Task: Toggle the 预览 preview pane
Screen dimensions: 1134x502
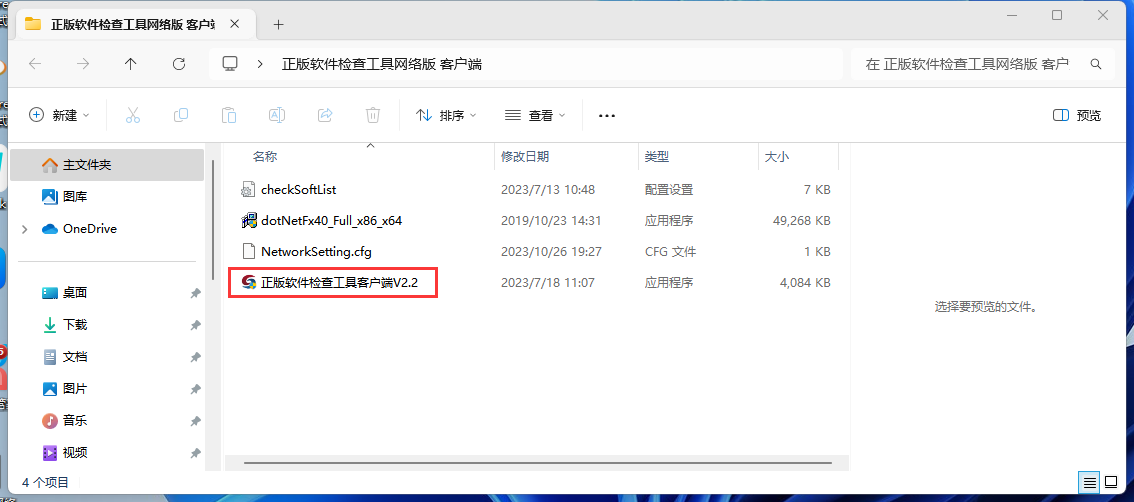Action: 1078,115
